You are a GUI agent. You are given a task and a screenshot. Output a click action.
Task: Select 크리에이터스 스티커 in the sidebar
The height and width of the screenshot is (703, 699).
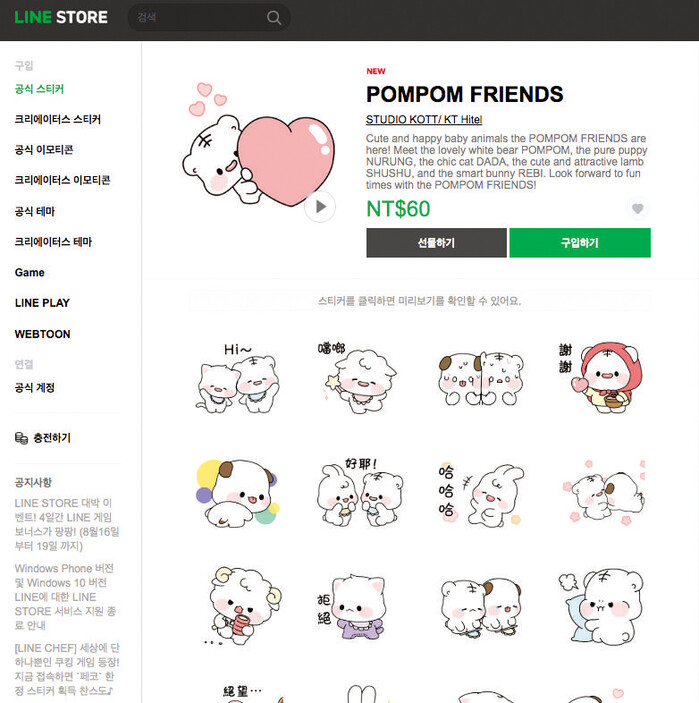coord(57,119)
